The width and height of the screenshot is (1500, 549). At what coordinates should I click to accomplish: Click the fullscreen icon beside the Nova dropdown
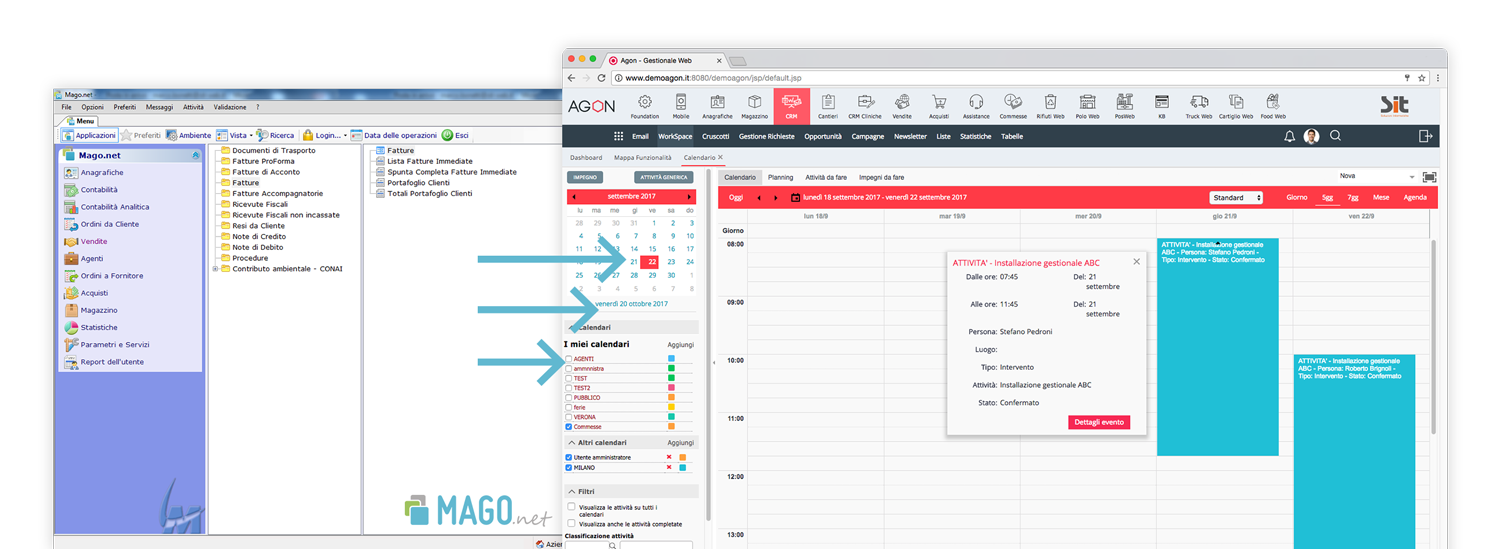pyautogui.click(x=1429, y=177)
